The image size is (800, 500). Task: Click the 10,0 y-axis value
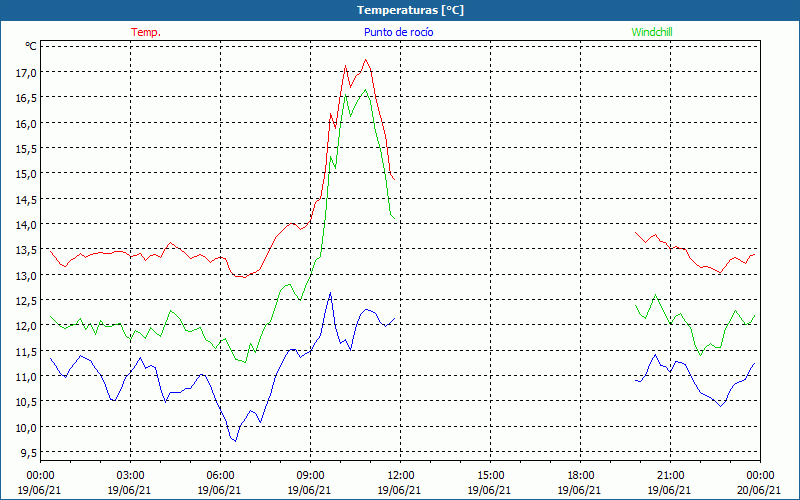(x=26, y=427)
